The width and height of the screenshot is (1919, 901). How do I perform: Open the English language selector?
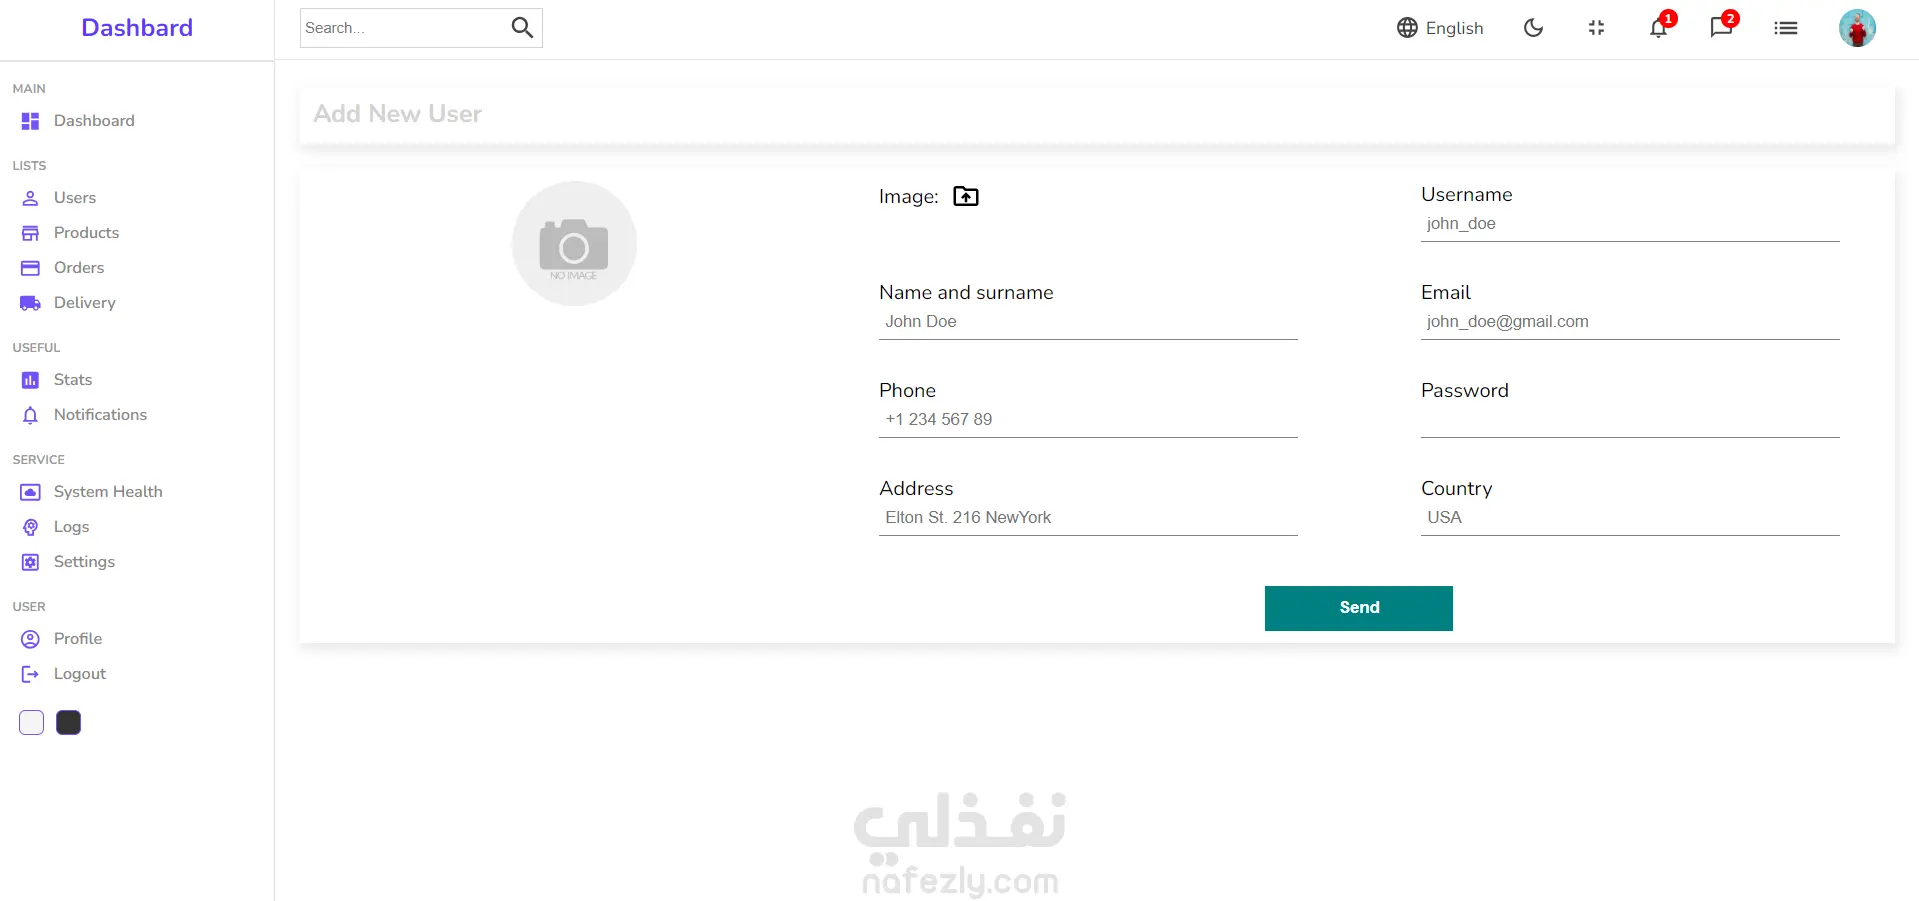1440,28
